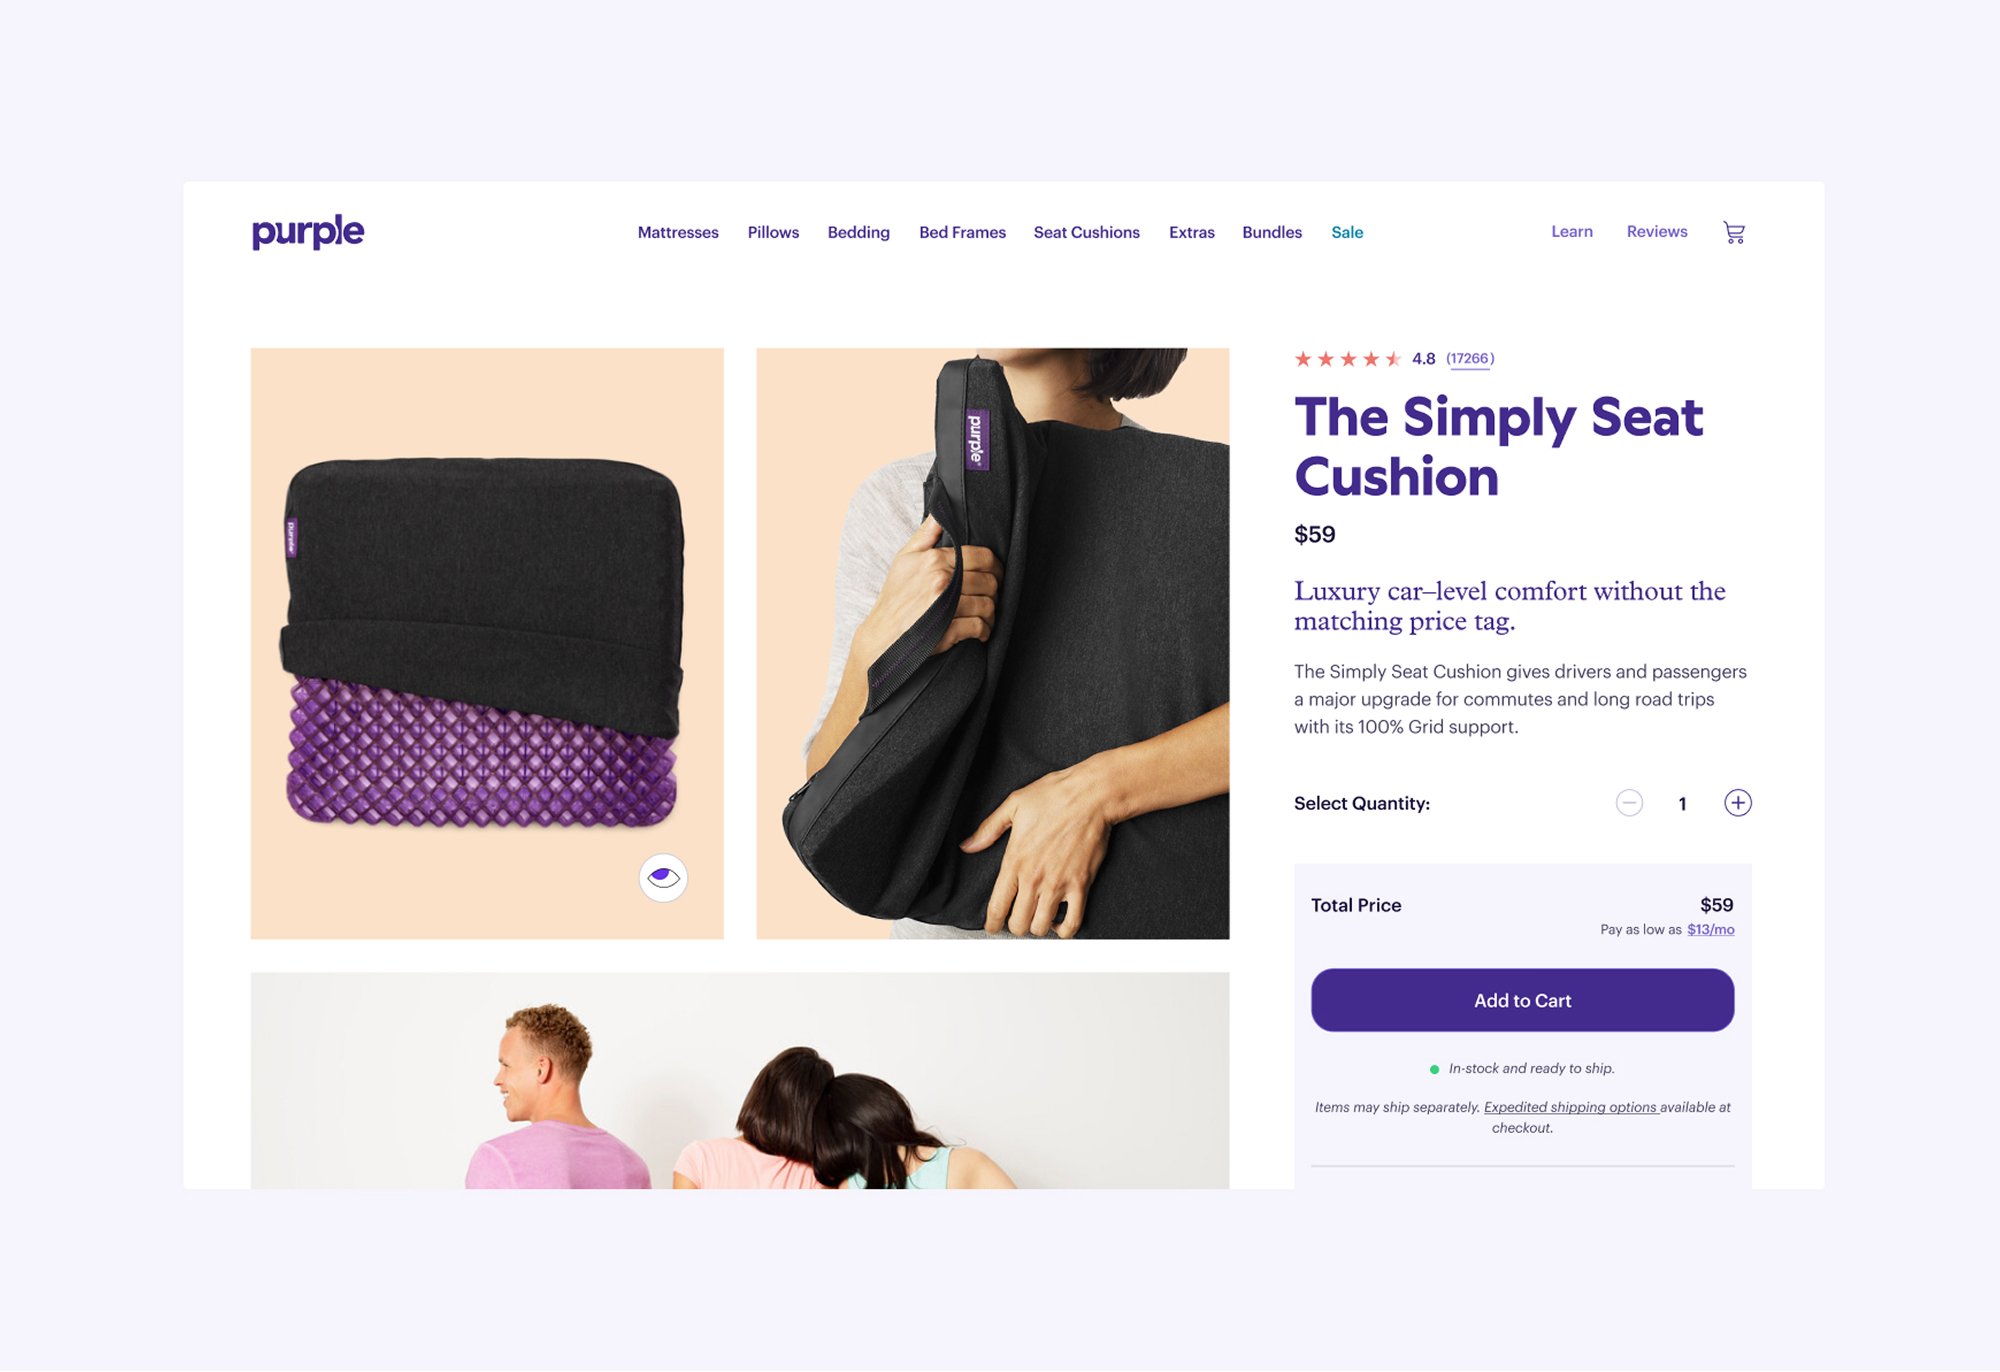Increase quantity with the plus button
The image size is (2000, 1372).
1738,803
